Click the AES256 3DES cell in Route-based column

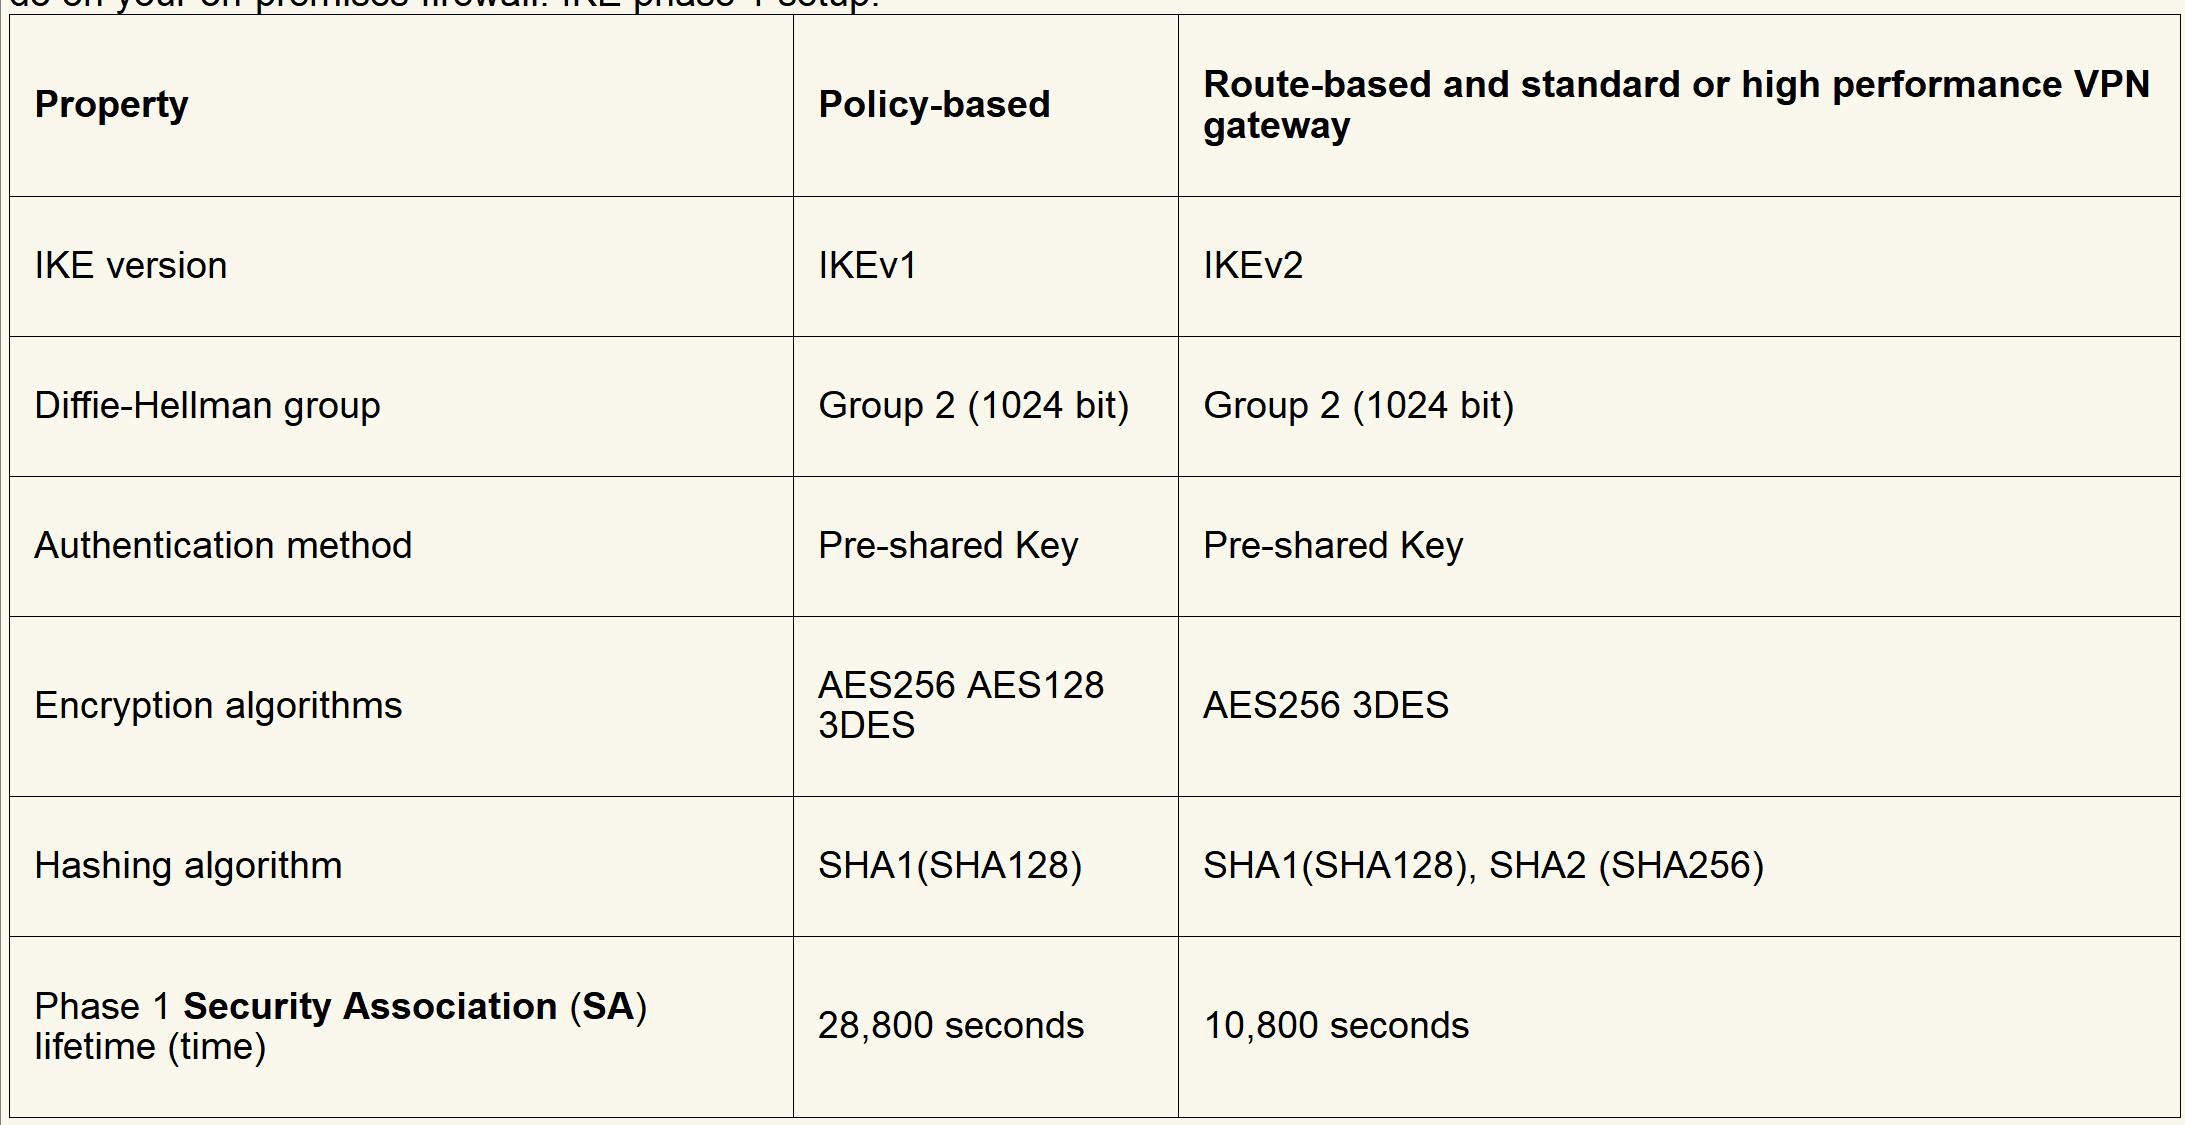(x=1325, y=706)
